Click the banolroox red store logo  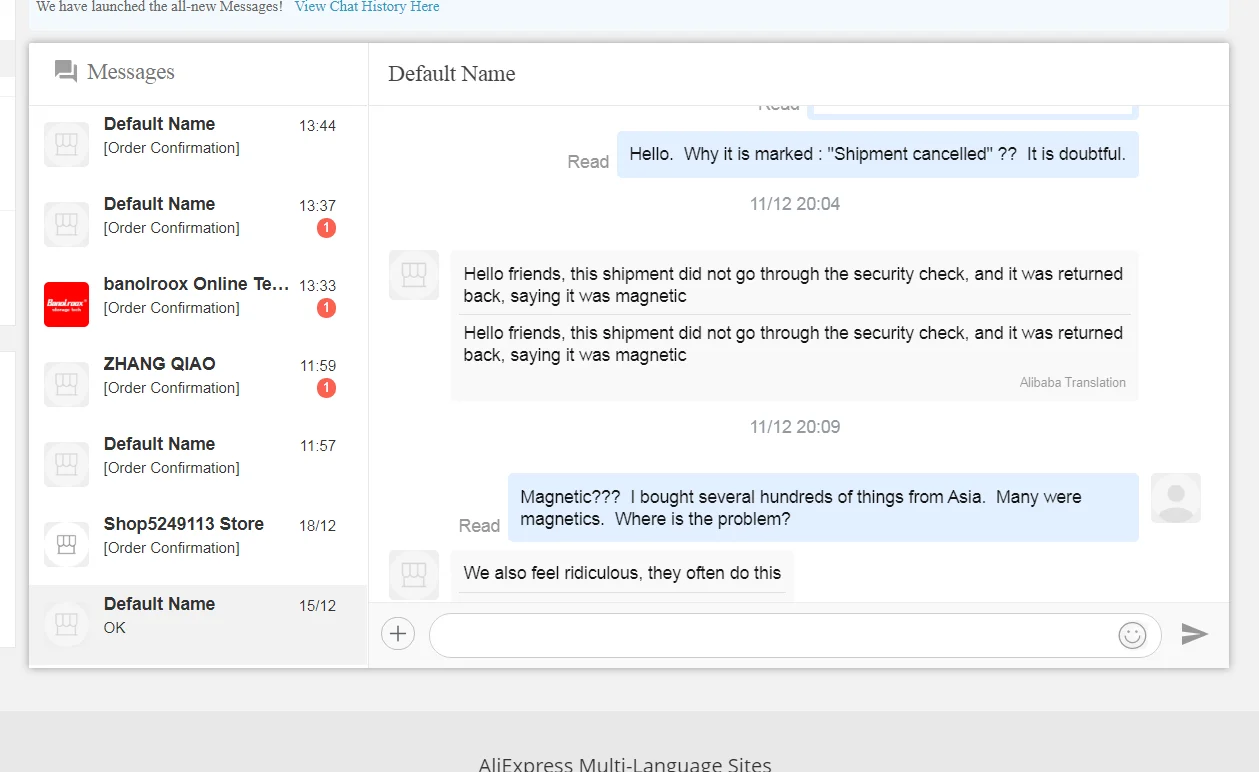point(67,304)
